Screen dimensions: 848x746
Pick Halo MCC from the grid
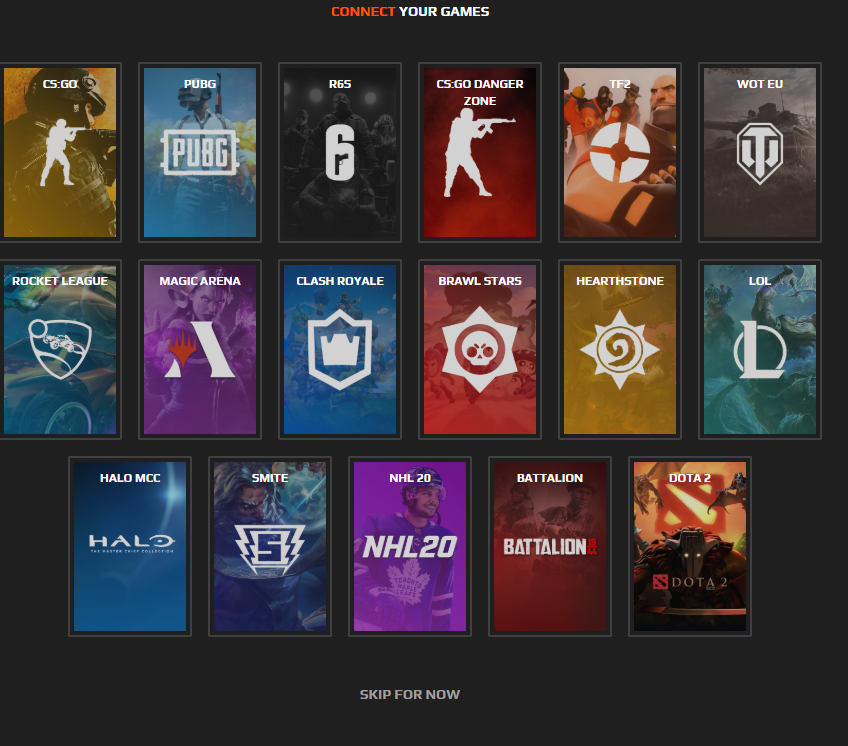[x=130, y=546]
